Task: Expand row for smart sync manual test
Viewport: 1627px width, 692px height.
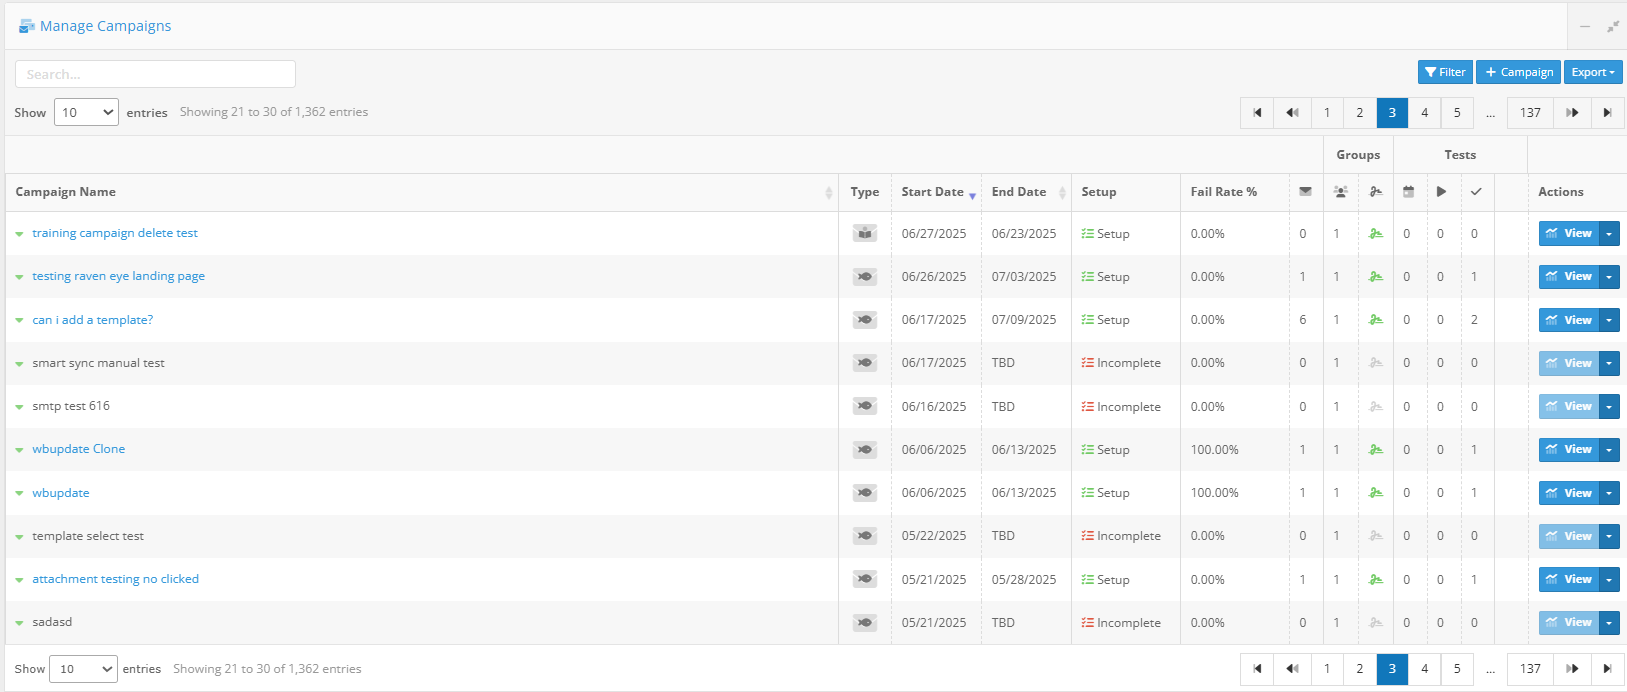Action: [19, 364]
